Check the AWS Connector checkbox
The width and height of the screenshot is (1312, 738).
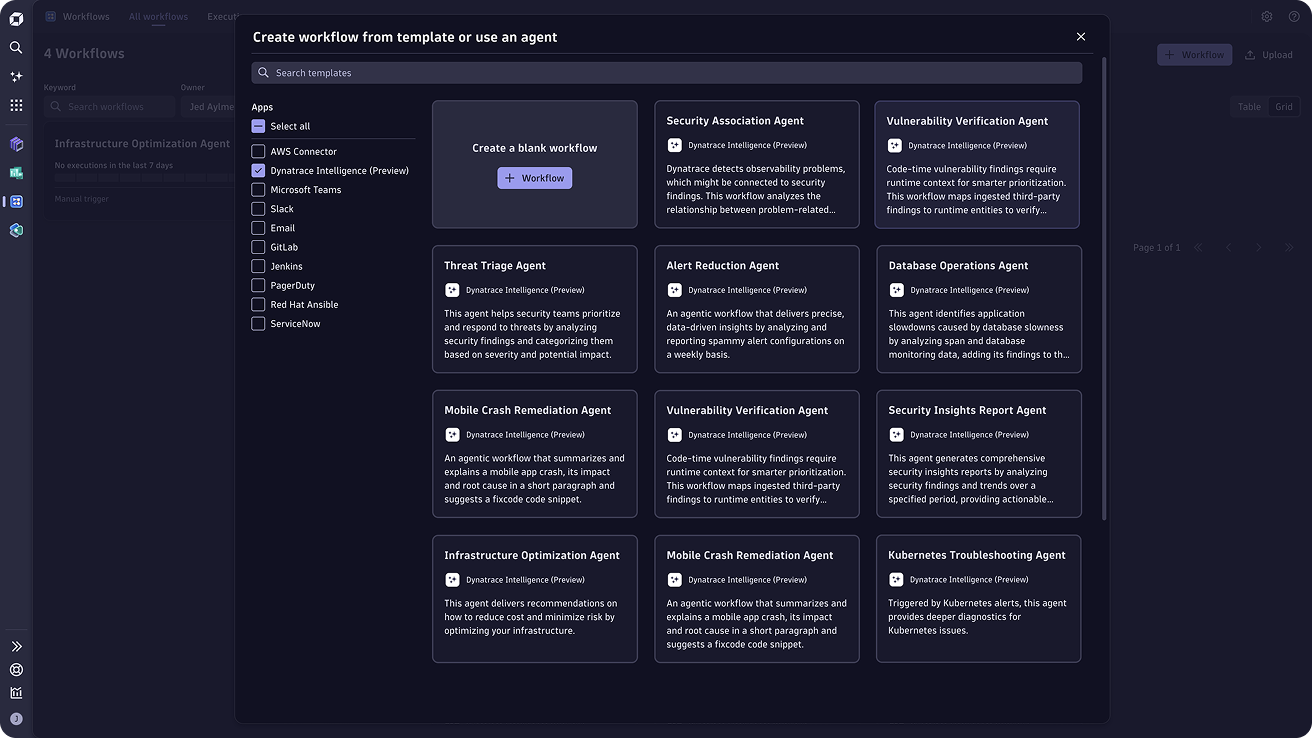pyautogui.click(x=258, y=152)
